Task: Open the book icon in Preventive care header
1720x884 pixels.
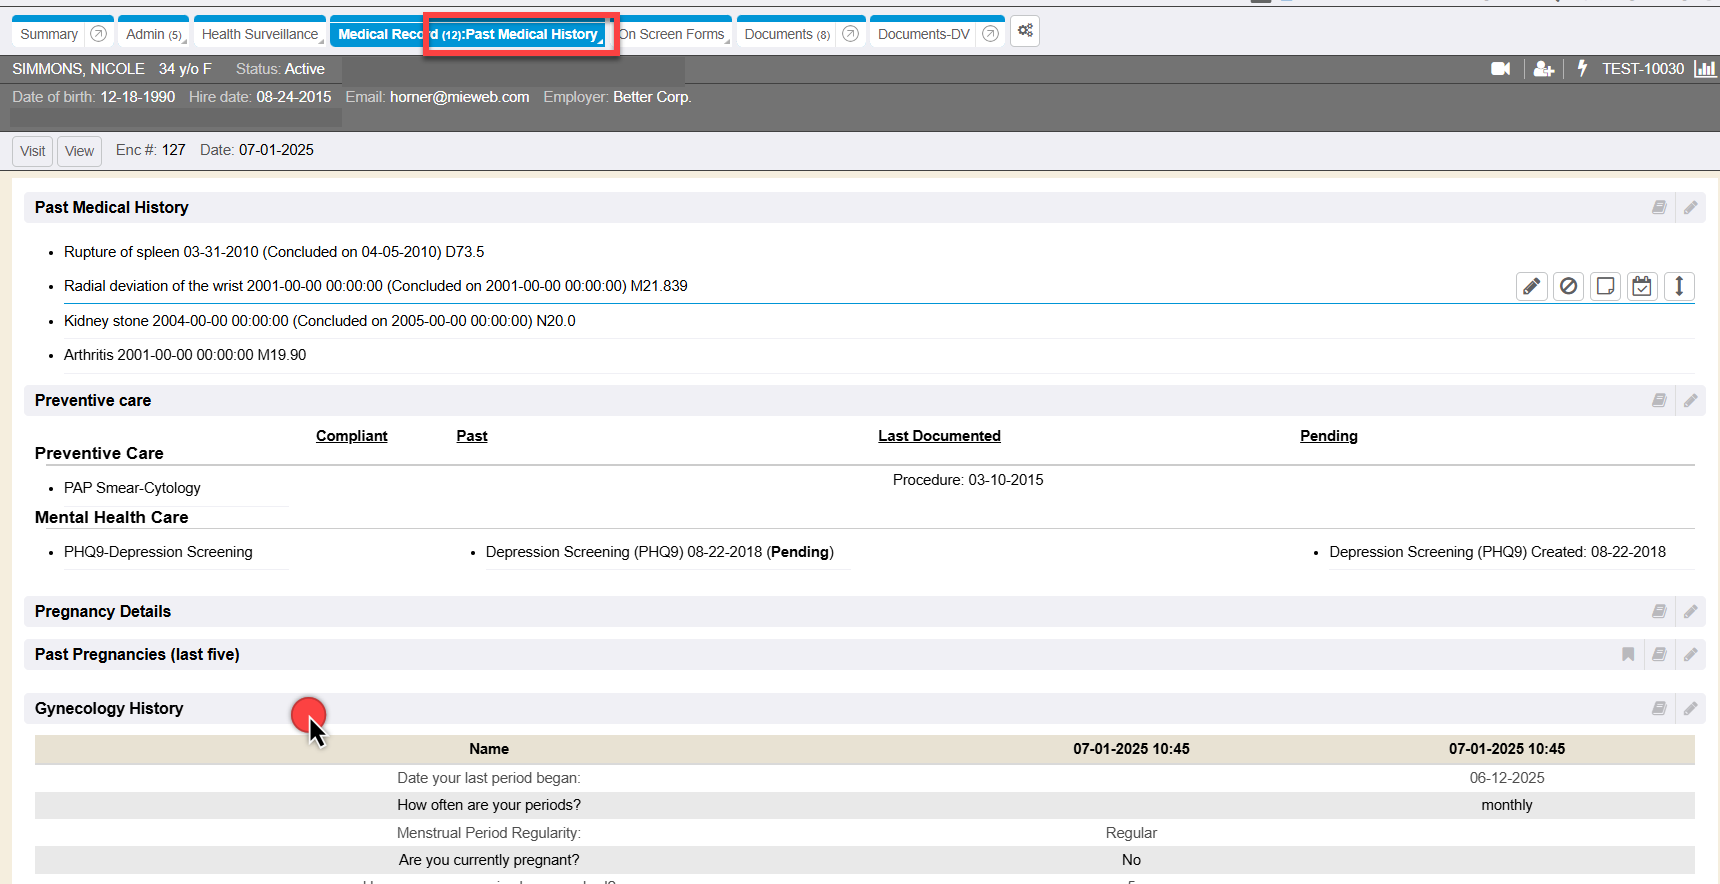Action: [1659, 401]
